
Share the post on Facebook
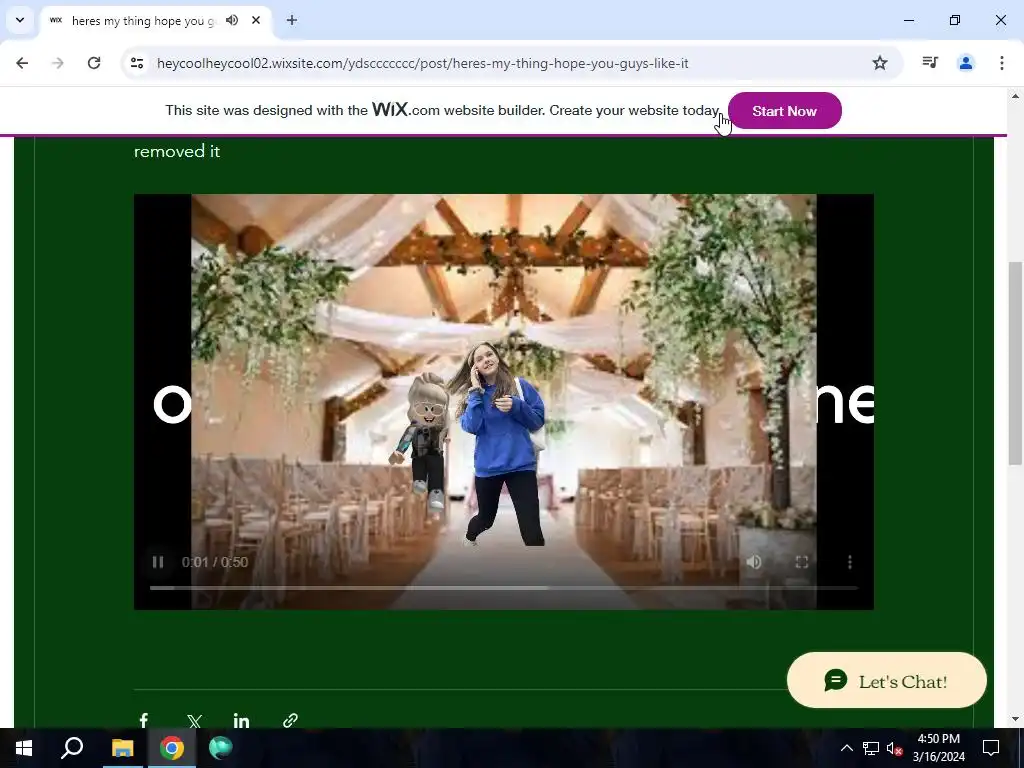tap(144, 720)
